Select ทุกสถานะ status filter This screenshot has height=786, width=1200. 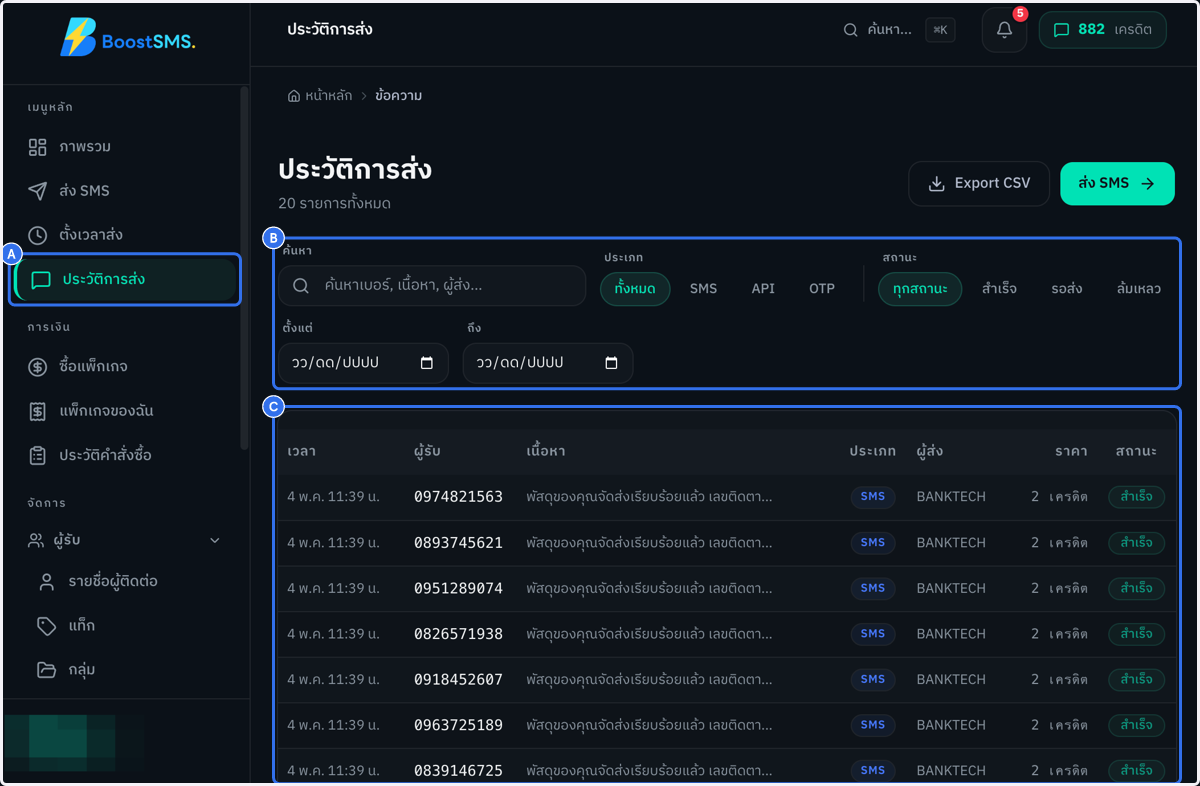tap(920, 289)
